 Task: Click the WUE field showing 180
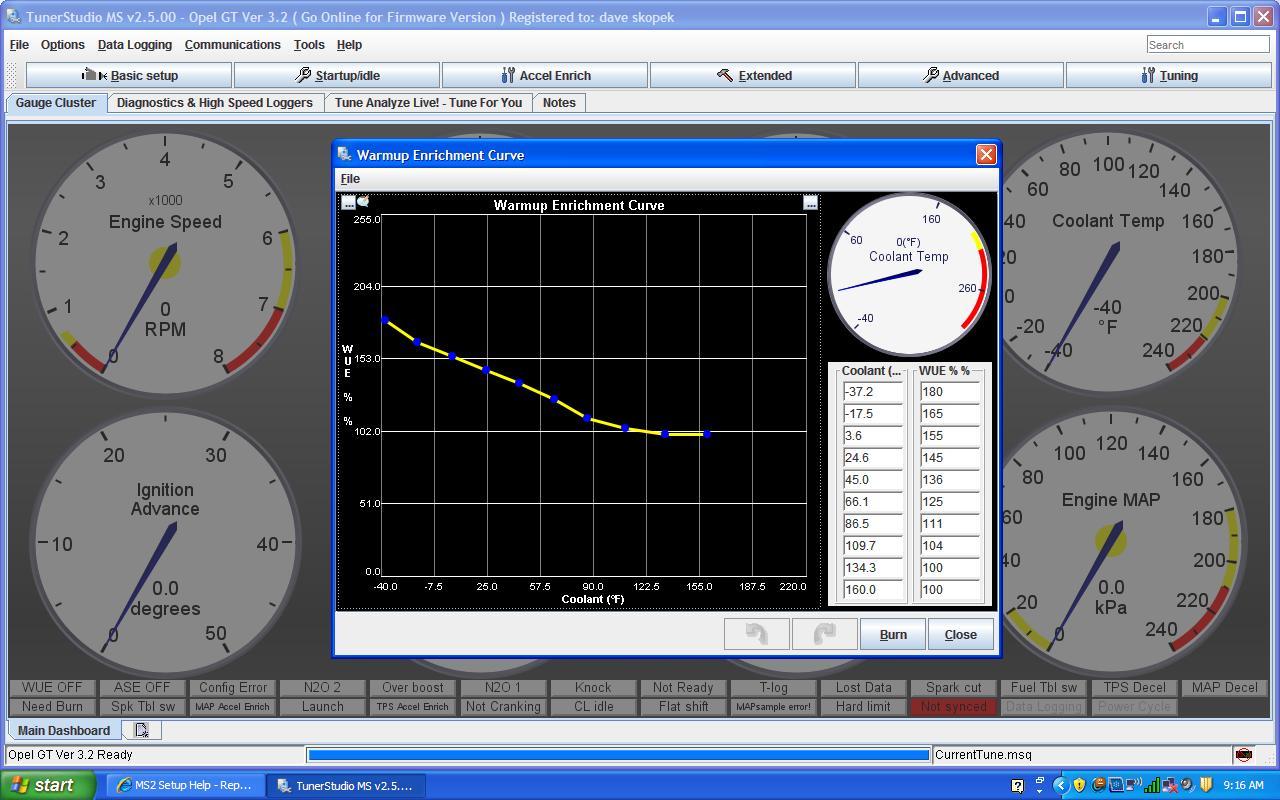[948, 392]
